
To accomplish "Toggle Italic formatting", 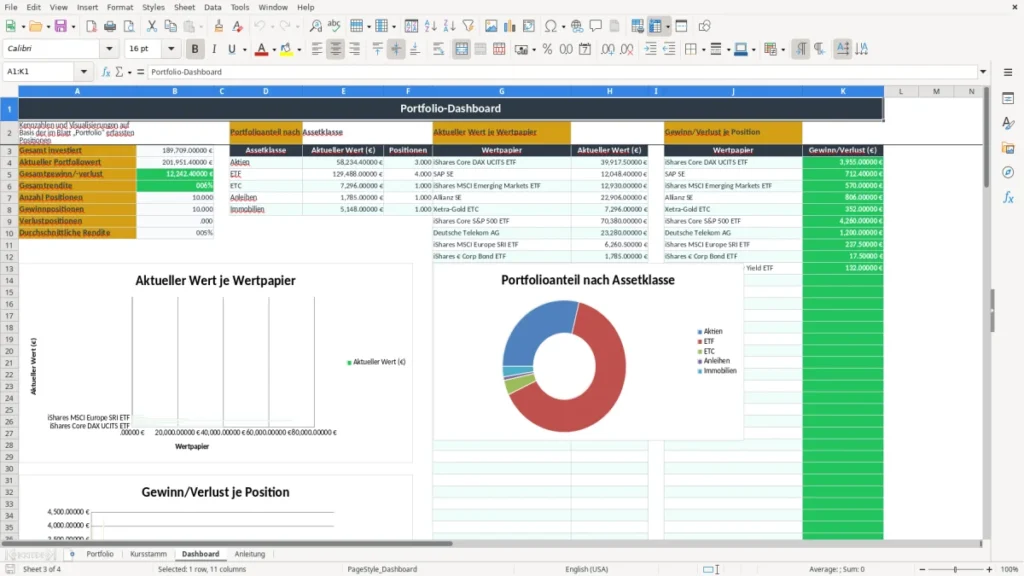I will click(214, 49).
